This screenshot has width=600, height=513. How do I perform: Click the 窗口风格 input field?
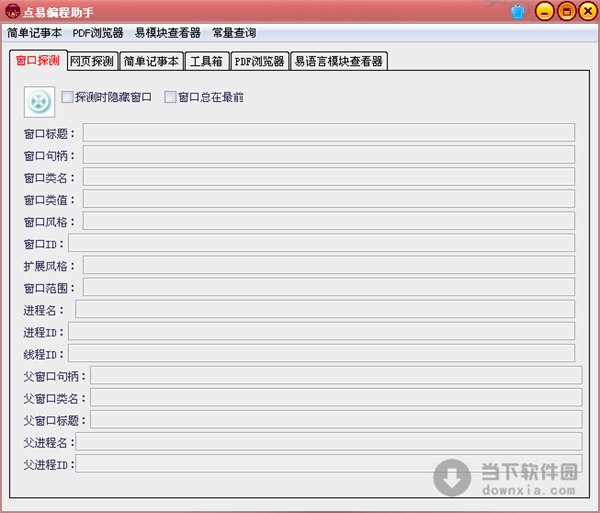(x=329, y=221)
